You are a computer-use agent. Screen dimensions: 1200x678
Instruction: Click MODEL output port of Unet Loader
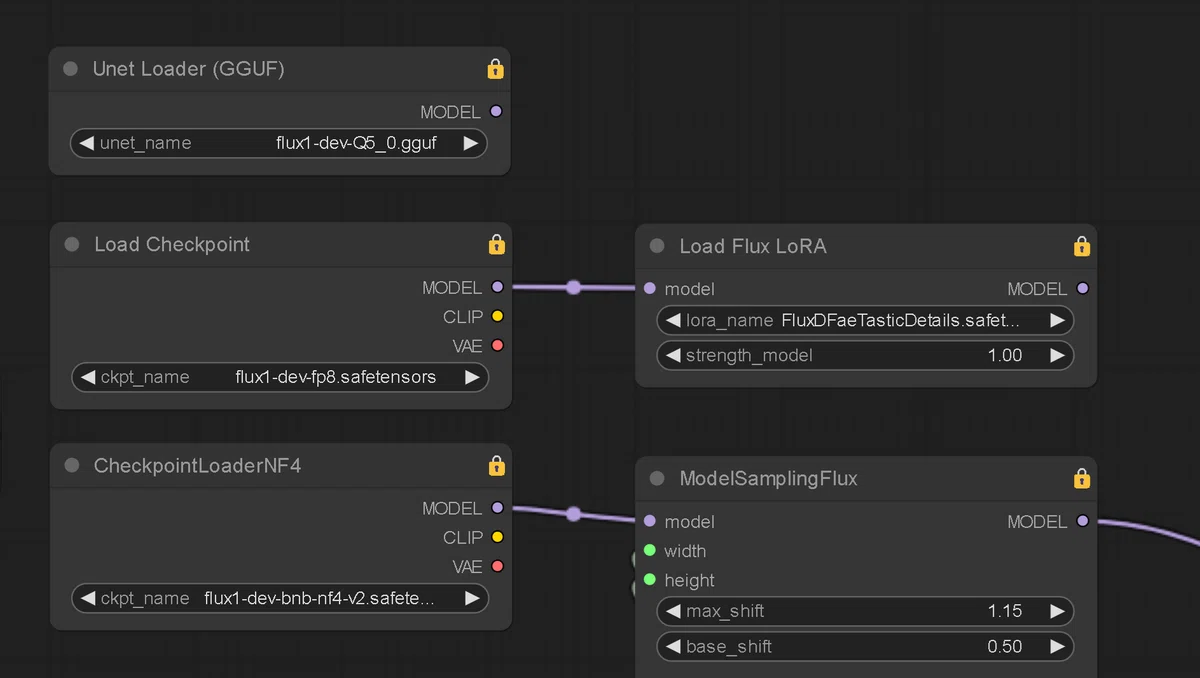tap(496, 112)
